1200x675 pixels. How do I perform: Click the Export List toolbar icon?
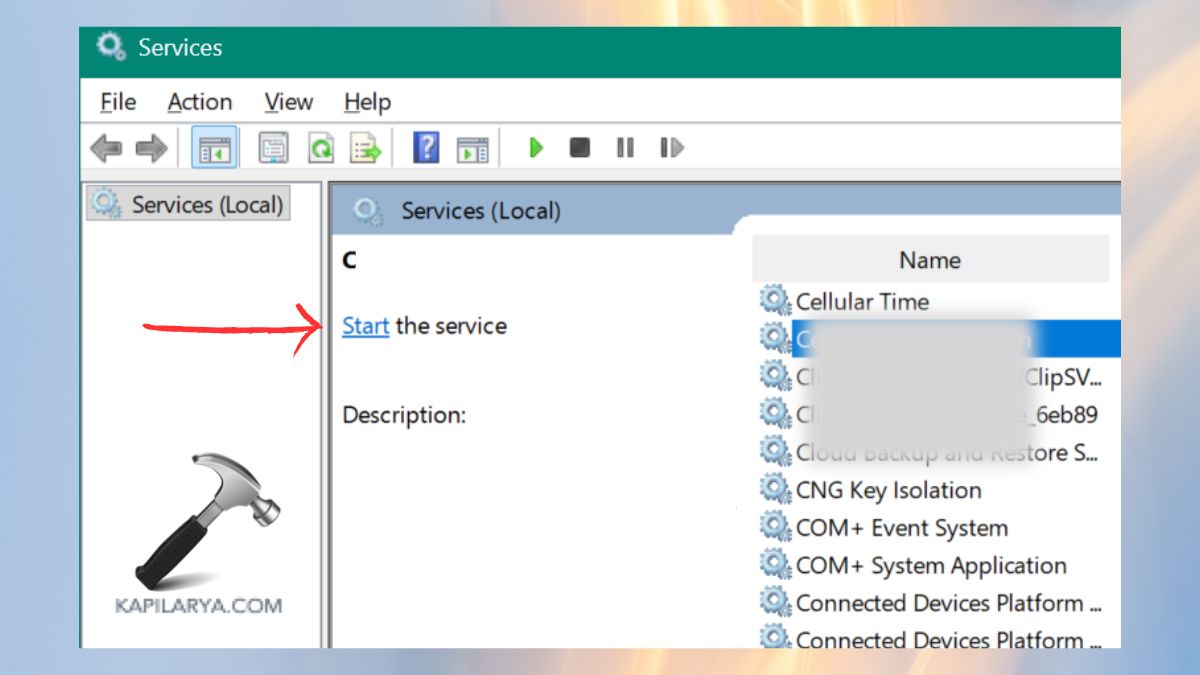366,149
